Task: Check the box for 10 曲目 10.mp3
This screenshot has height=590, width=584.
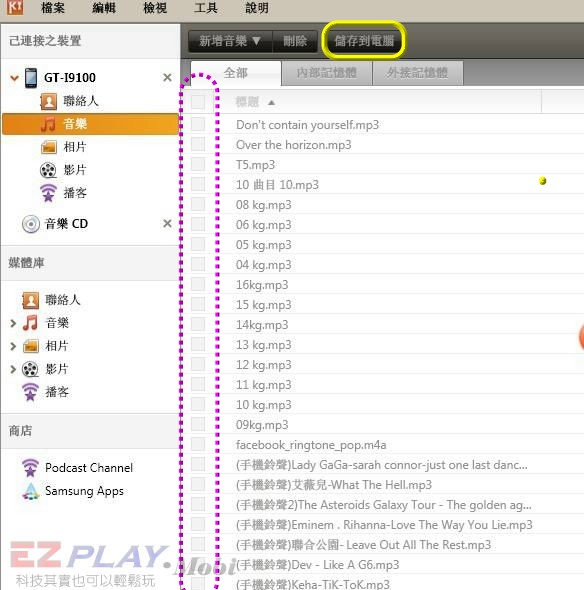Action: tap(198, 184)
